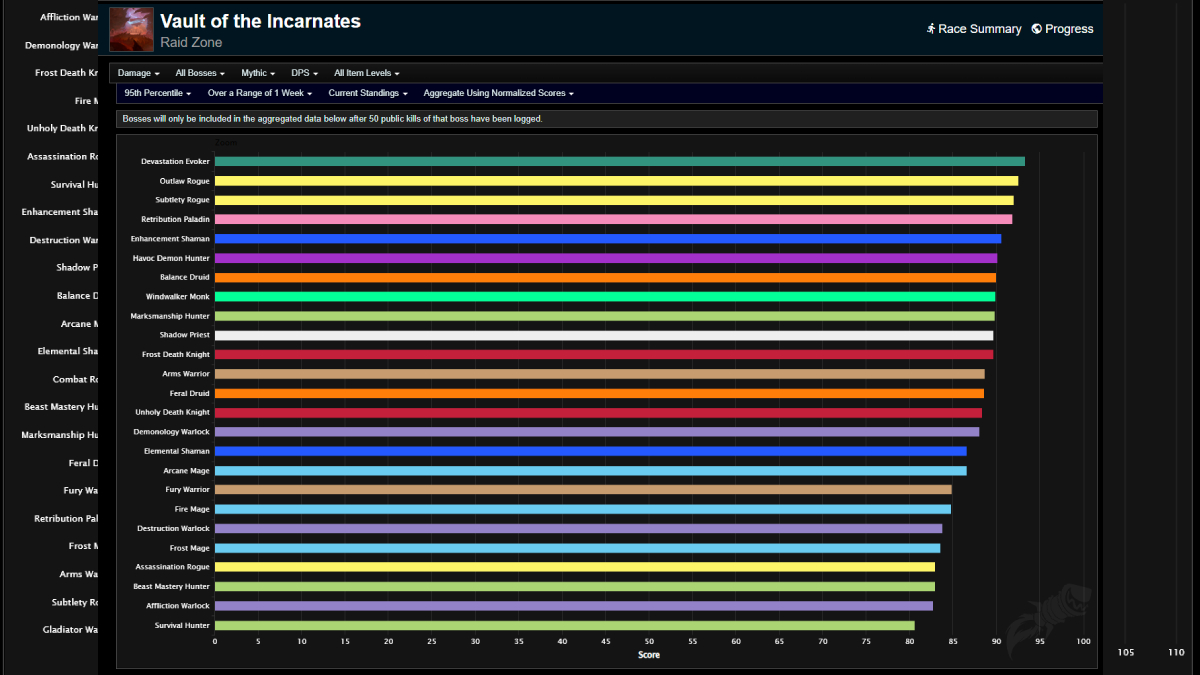Screen dimensions: 1200x675
Task: Expand the Over a Range of 1 Week dropdown
Action: click(259, 92)
